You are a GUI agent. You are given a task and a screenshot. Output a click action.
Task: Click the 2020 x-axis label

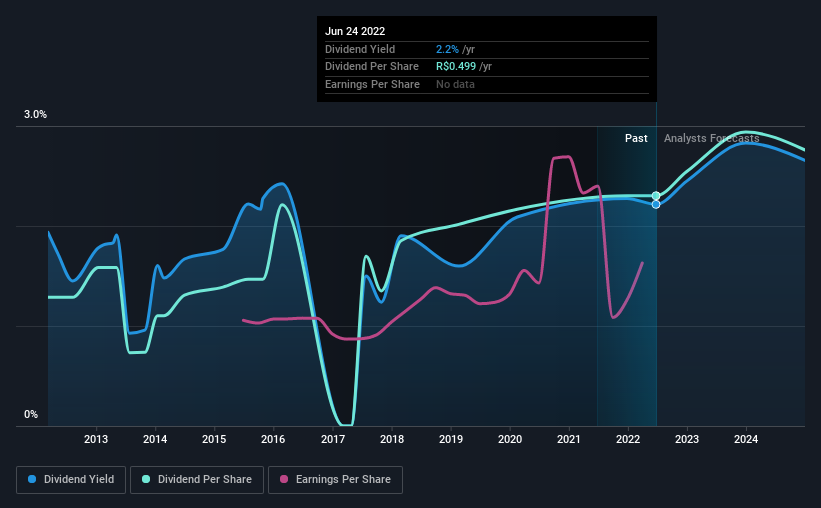510,439
